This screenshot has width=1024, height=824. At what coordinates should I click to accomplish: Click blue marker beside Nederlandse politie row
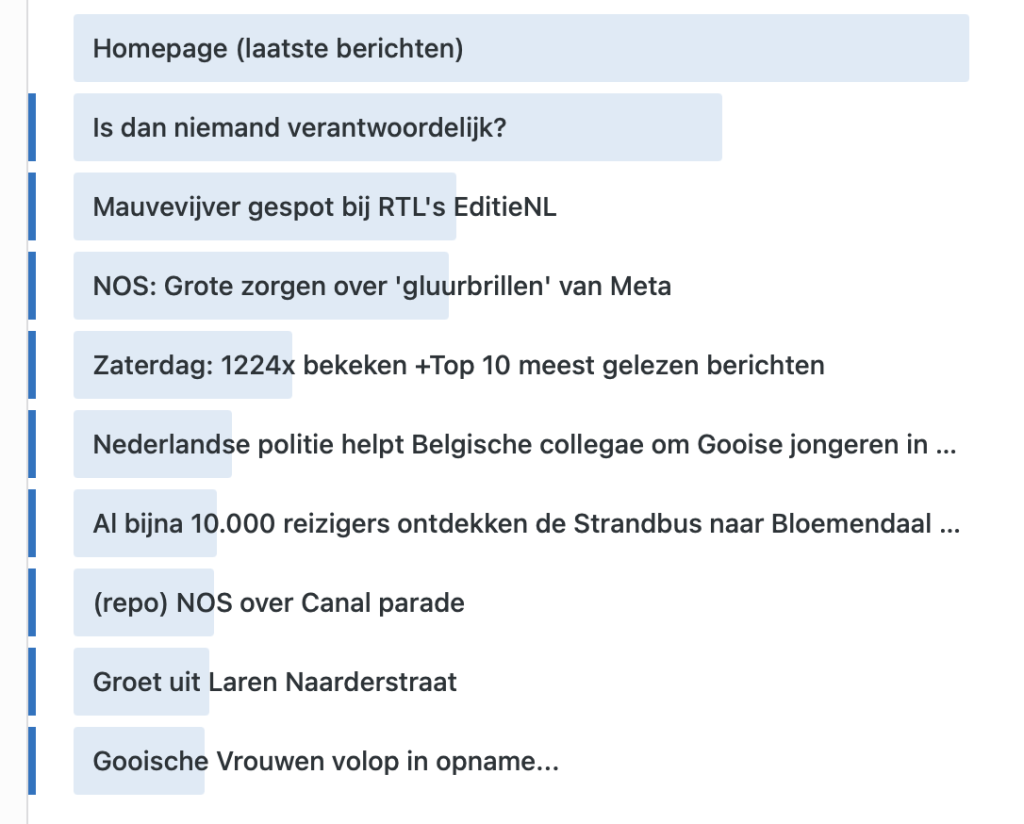pyautogui.click(x=32, y=444)
